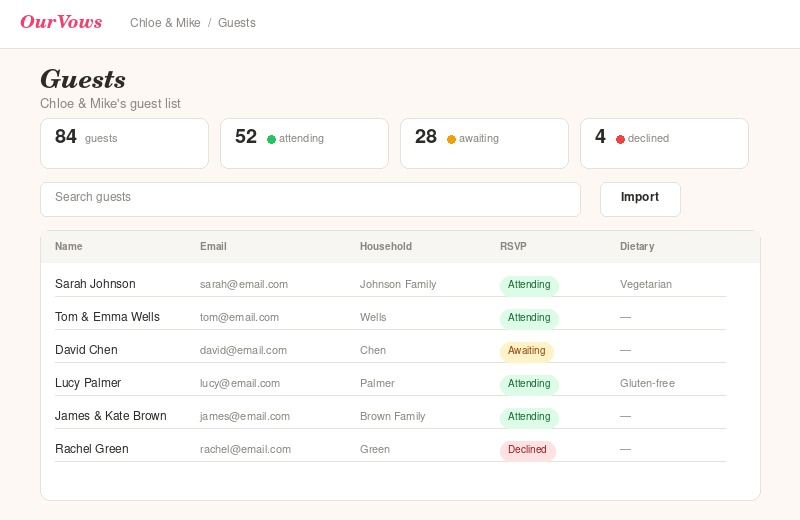Click email david@email.com
Viewport: 800px width, 520px height.
243,351
